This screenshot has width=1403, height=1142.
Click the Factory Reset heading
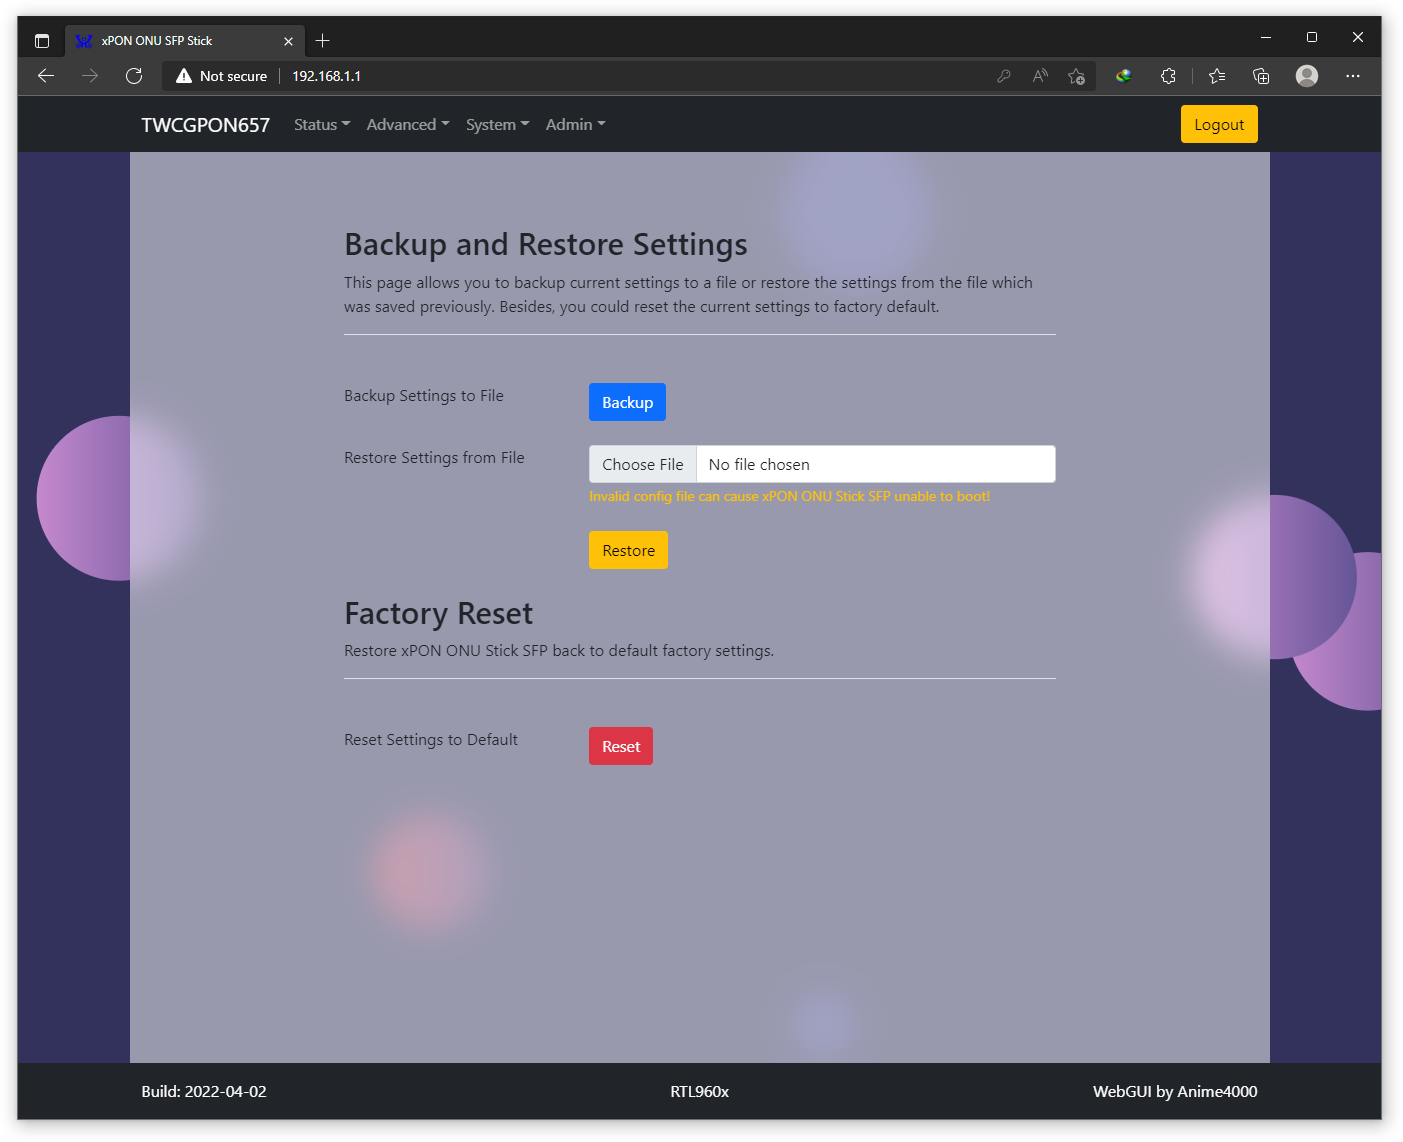[x=438, y=613]
